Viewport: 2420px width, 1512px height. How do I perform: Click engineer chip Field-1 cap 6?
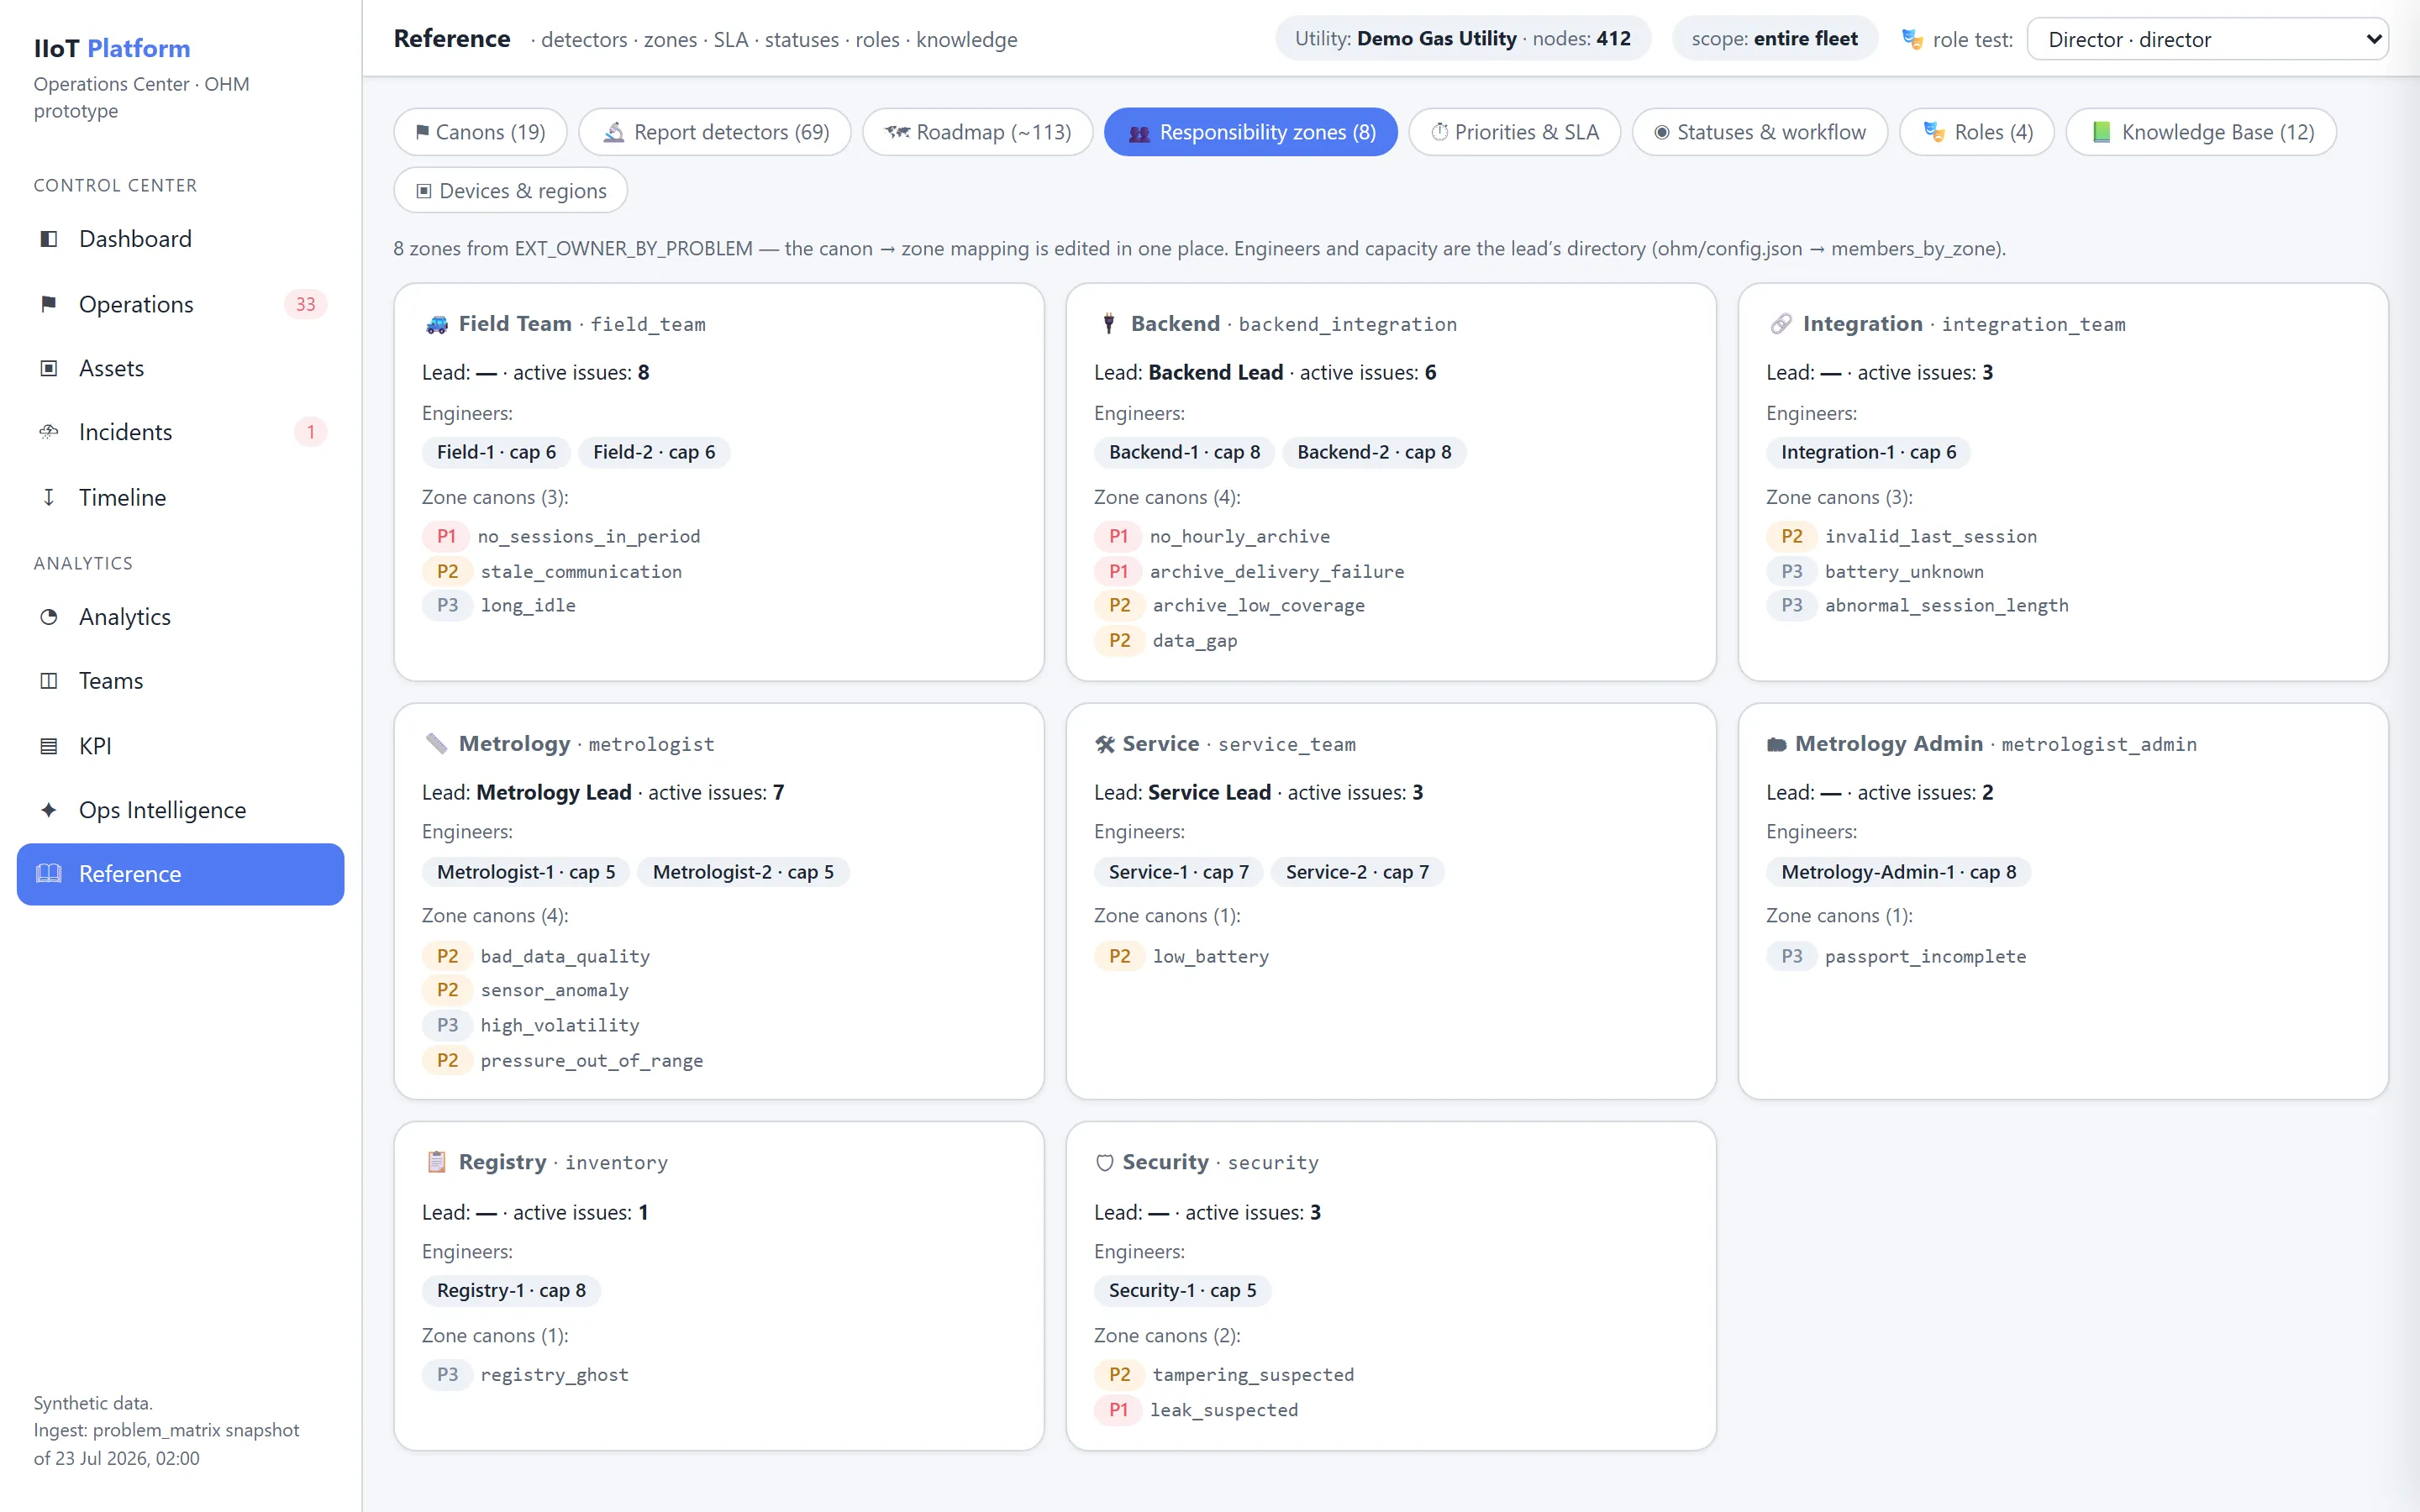[496, 452]
